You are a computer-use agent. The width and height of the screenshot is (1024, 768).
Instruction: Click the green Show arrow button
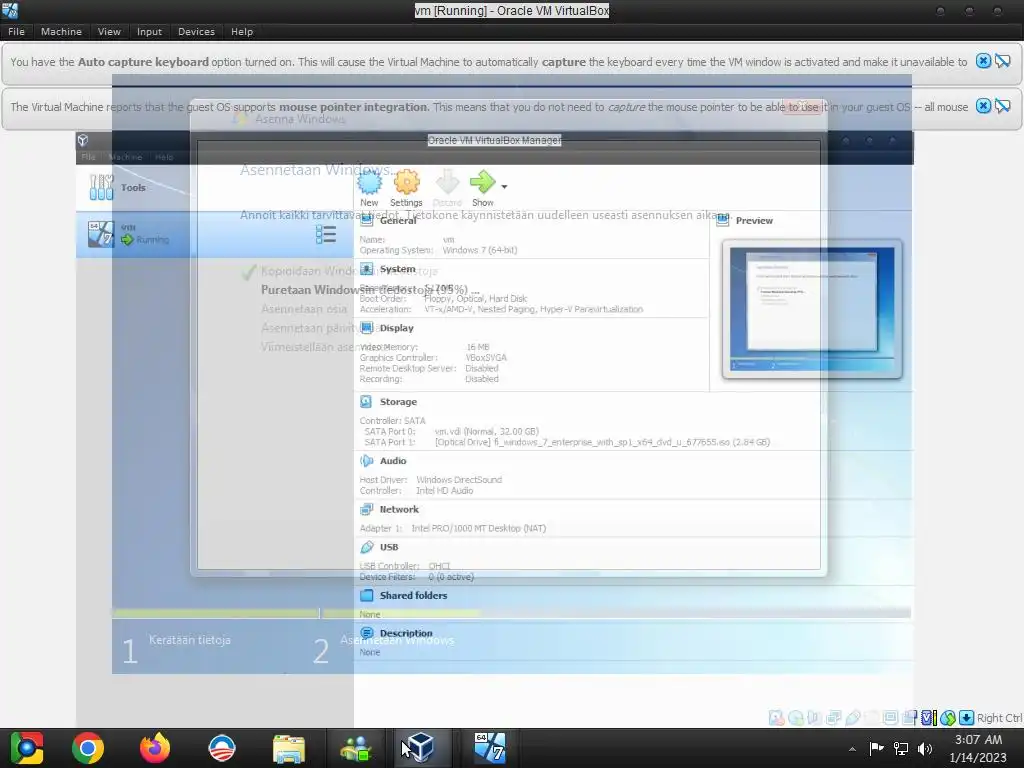[x=483, y=189]
